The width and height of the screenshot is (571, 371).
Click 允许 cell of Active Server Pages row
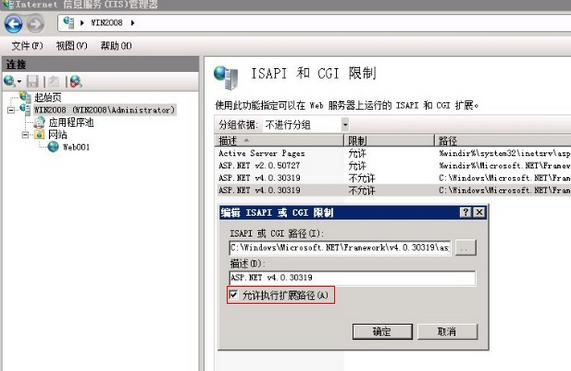click(x=357, y=153)
